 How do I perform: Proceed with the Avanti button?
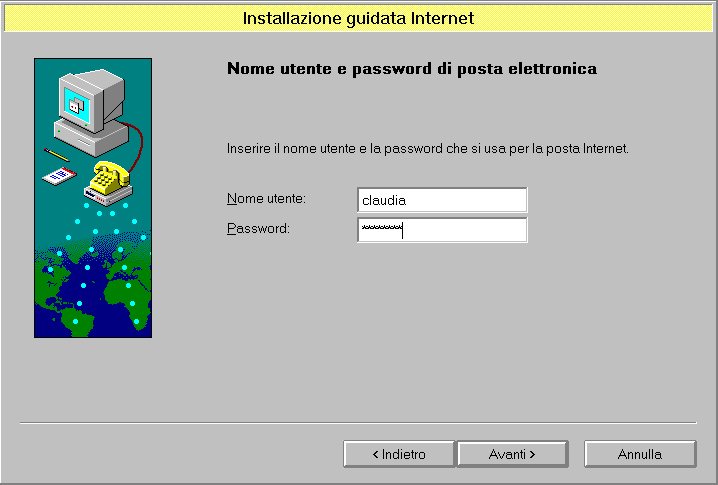pyautogui.click(x=512, y=454)
